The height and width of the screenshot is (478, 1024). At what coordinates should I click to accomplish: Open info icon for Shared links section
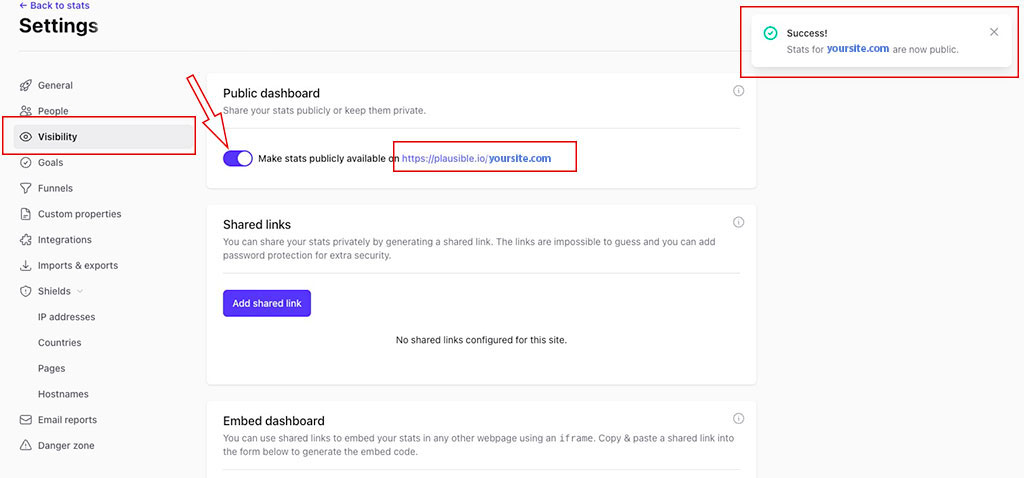(x=739, y=222)
